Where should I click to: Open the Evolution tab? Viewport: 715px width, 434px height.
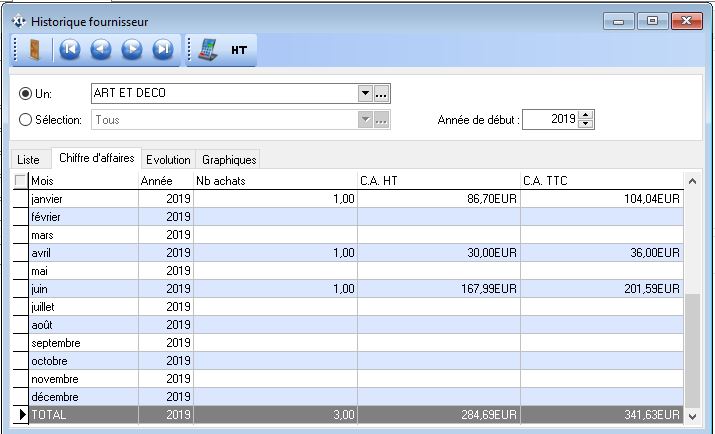click(168, 160)
